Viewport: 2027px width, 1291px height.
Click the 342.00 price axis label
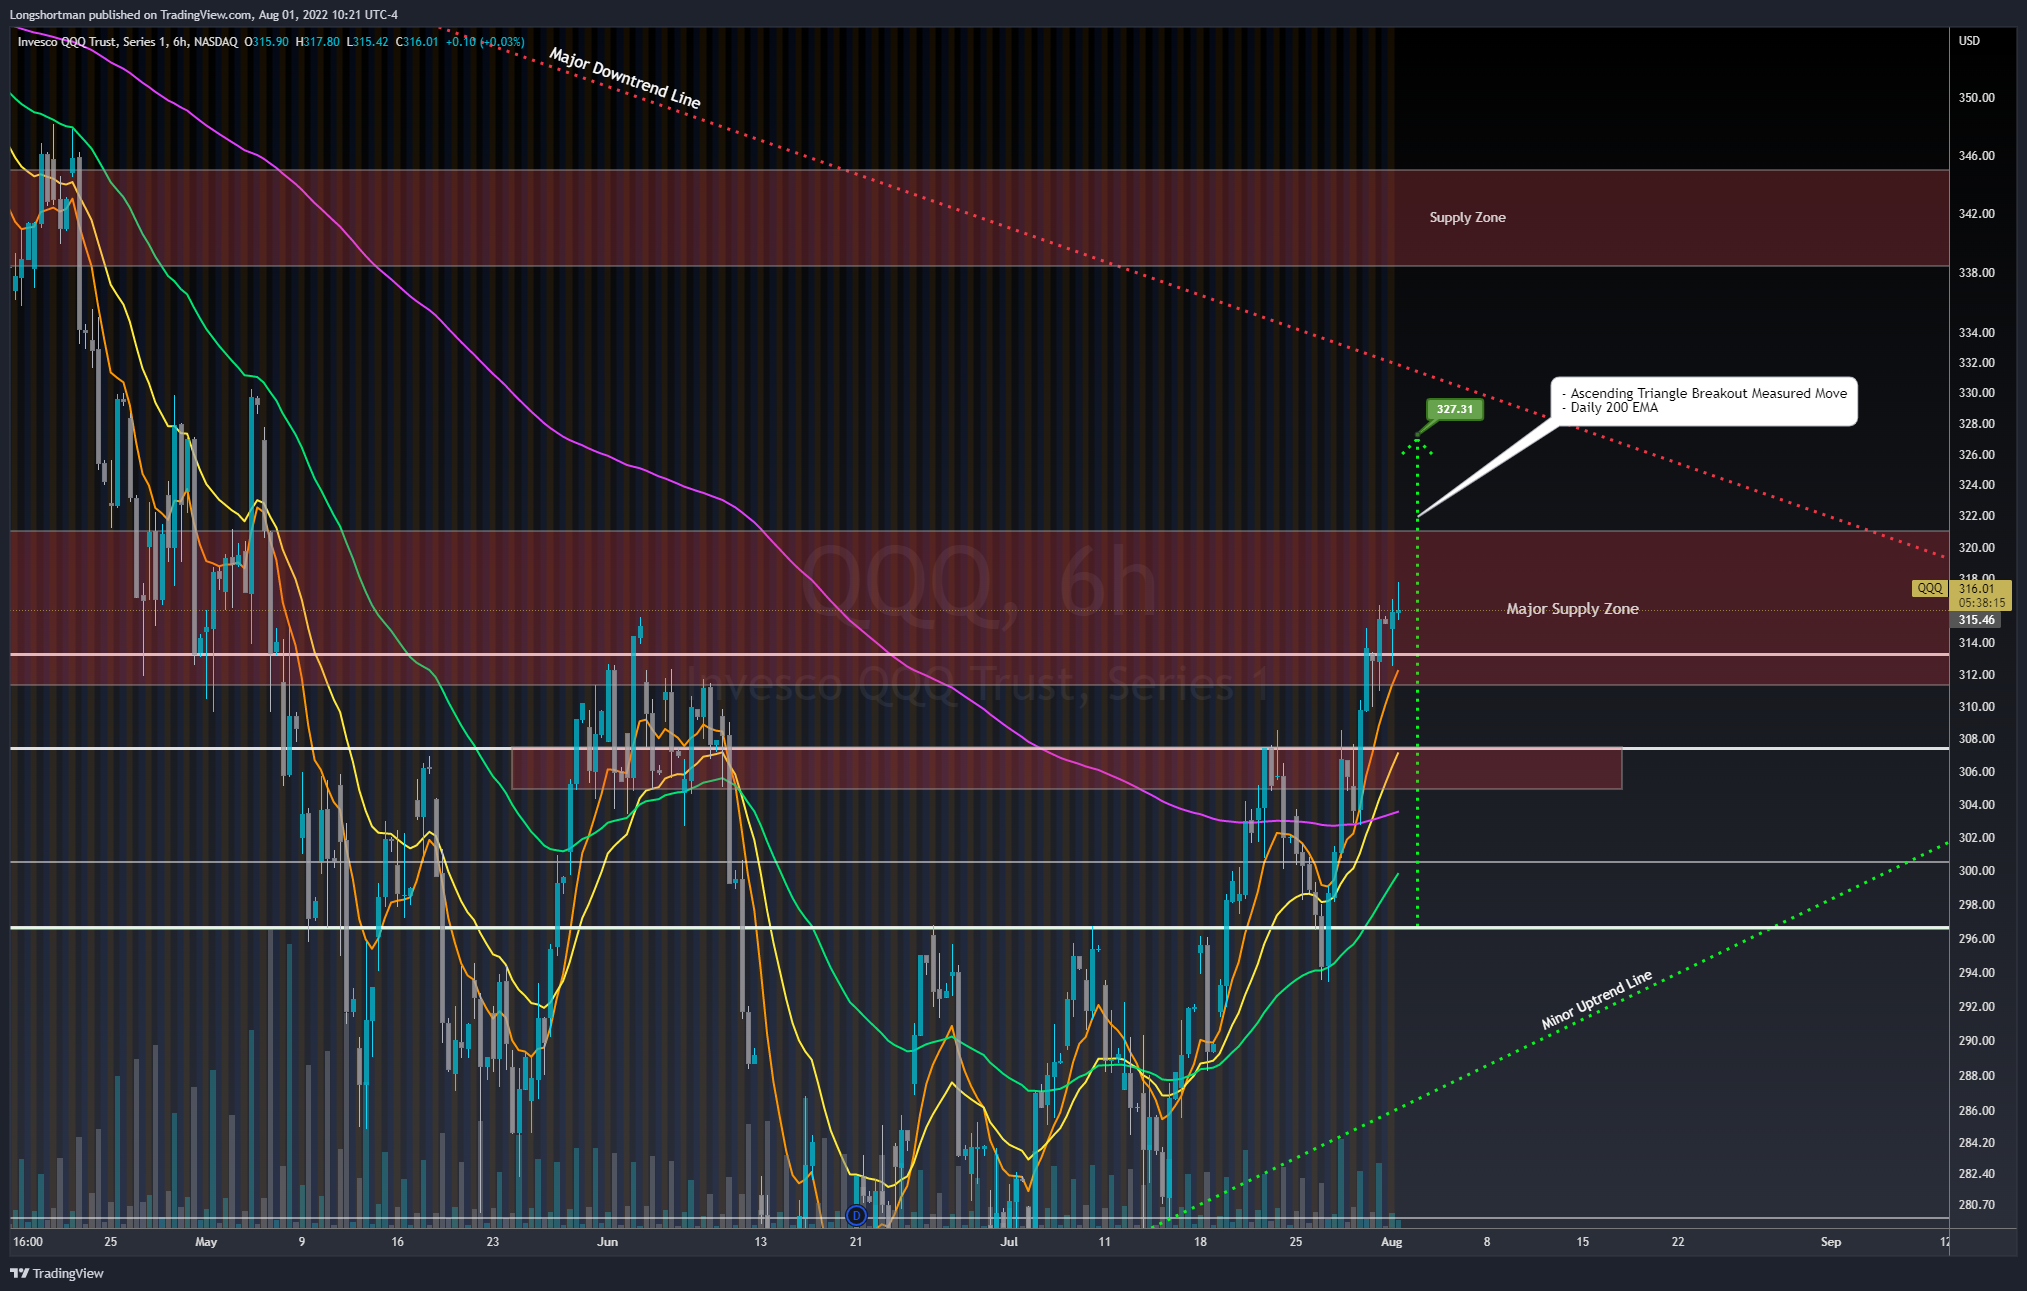(x=1976, y=214)
